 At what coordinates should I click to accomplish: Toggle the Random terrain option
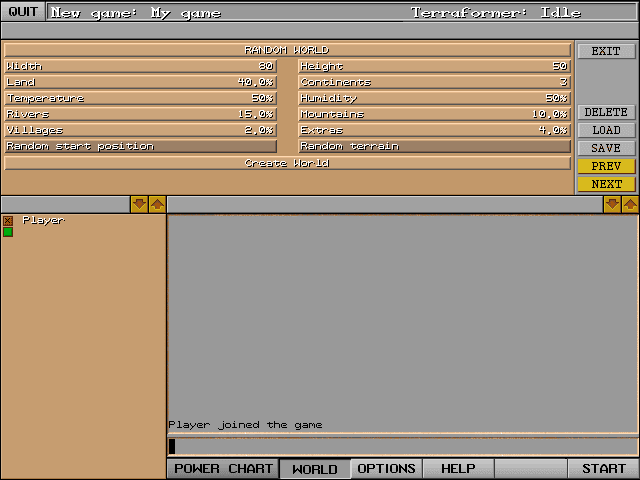click(x=434, y=146)
